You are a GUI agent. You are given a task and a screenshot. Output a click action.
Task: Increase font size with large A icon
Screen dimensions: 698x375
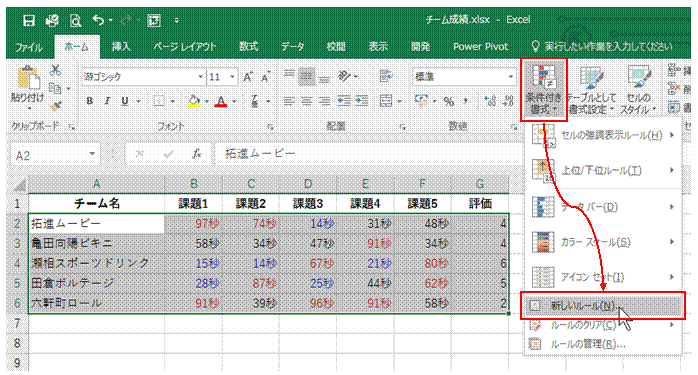248,77
